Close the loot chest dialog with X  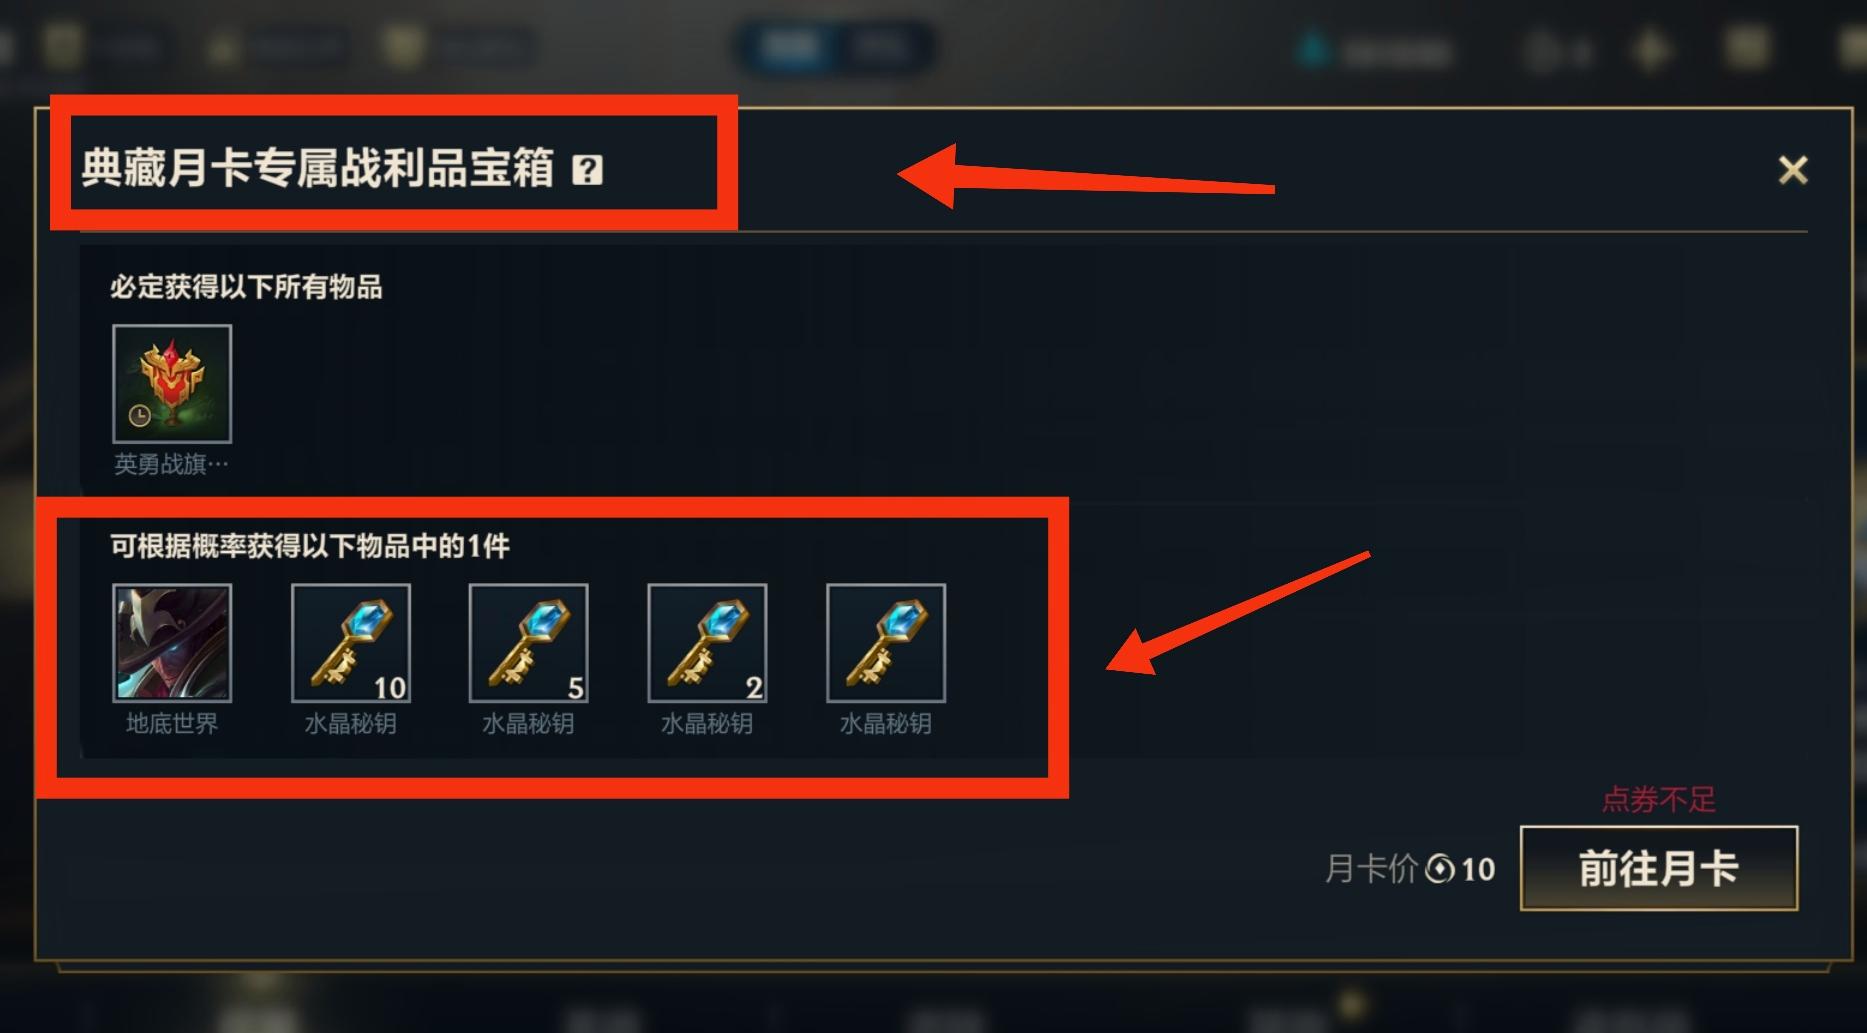coord(1793,170)
